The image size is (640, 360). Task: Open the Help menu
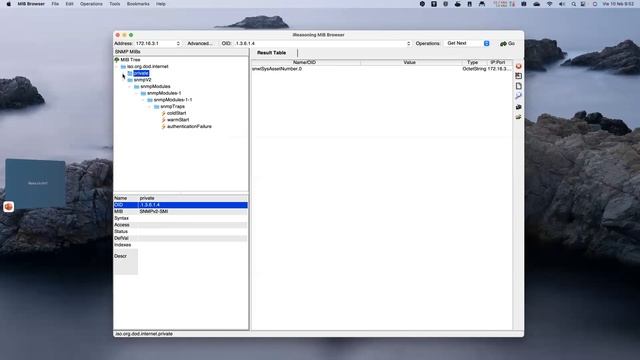(x=161, y=4)
